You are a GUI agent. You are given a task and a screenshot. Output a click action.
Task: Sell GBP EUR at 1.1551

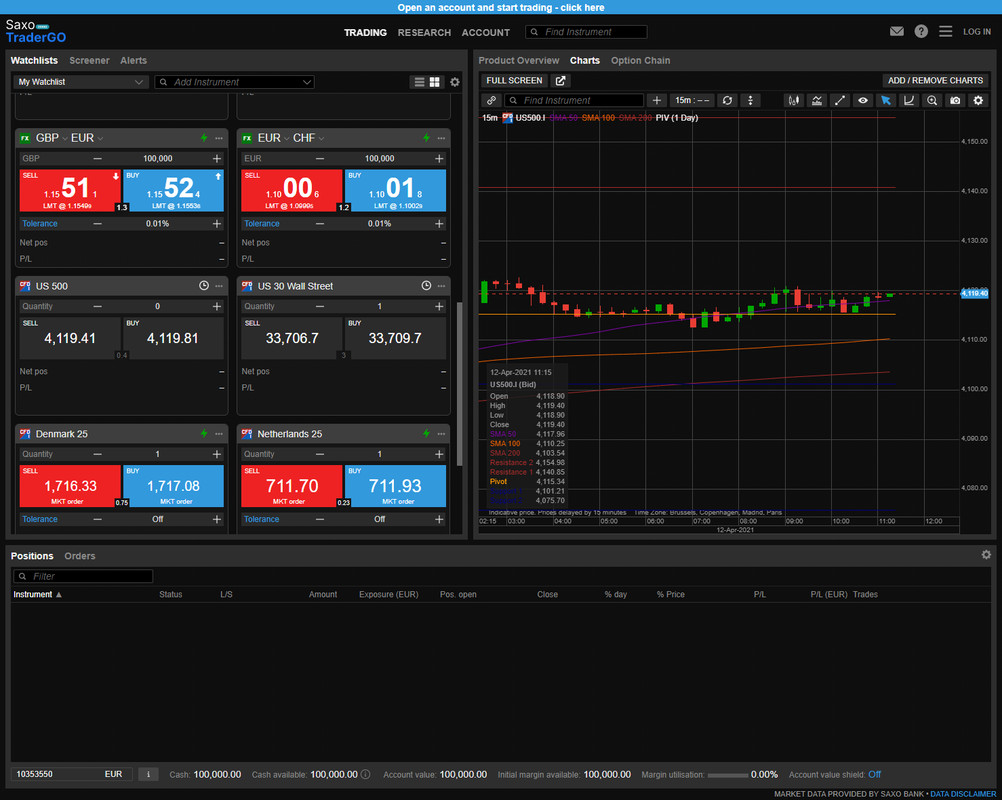coord(70,190)
